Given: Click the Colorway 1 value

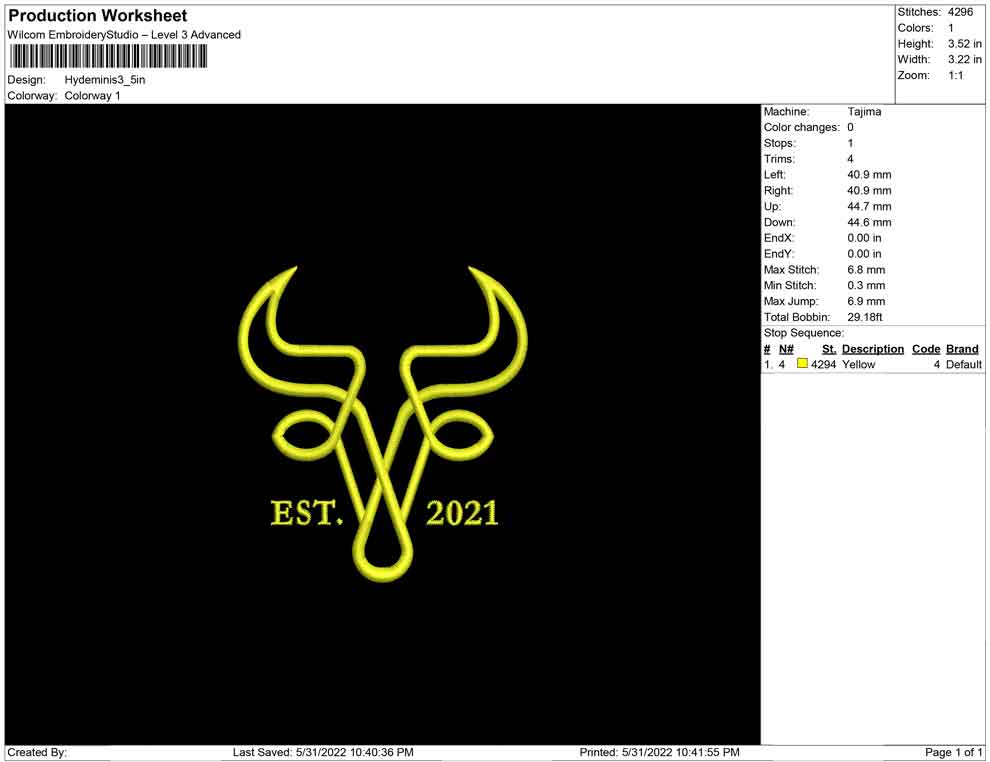Looking at the screenshot, I should click(x=92, y=96).
